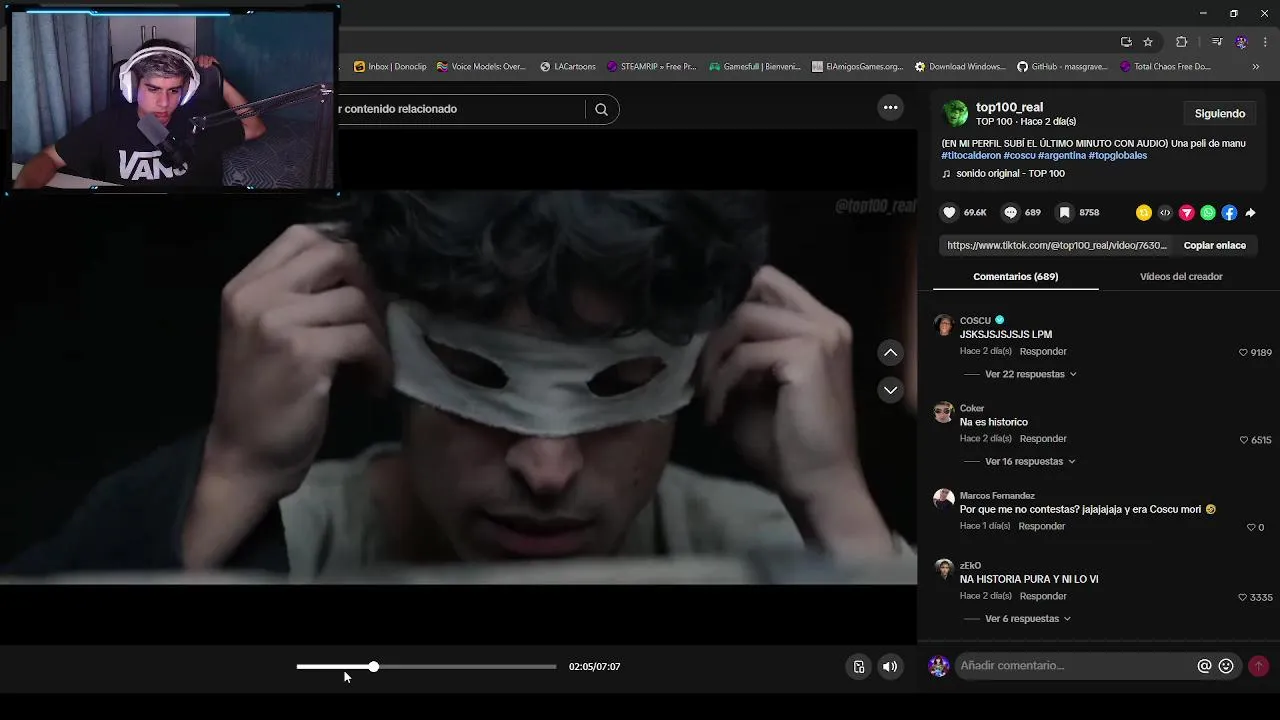Go to next video with down arrow

pos(890,390)
